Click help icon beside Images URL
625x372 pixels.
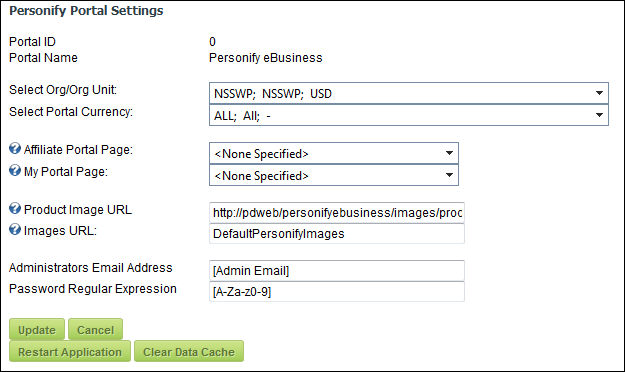click(15, 229)
